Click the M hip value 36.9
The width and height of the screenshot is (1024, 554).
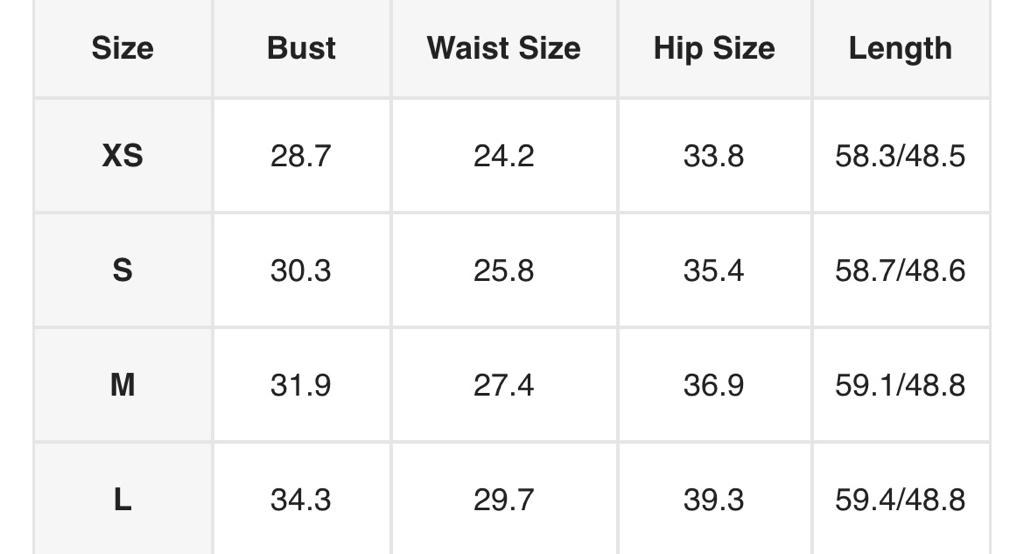[713, 385]
